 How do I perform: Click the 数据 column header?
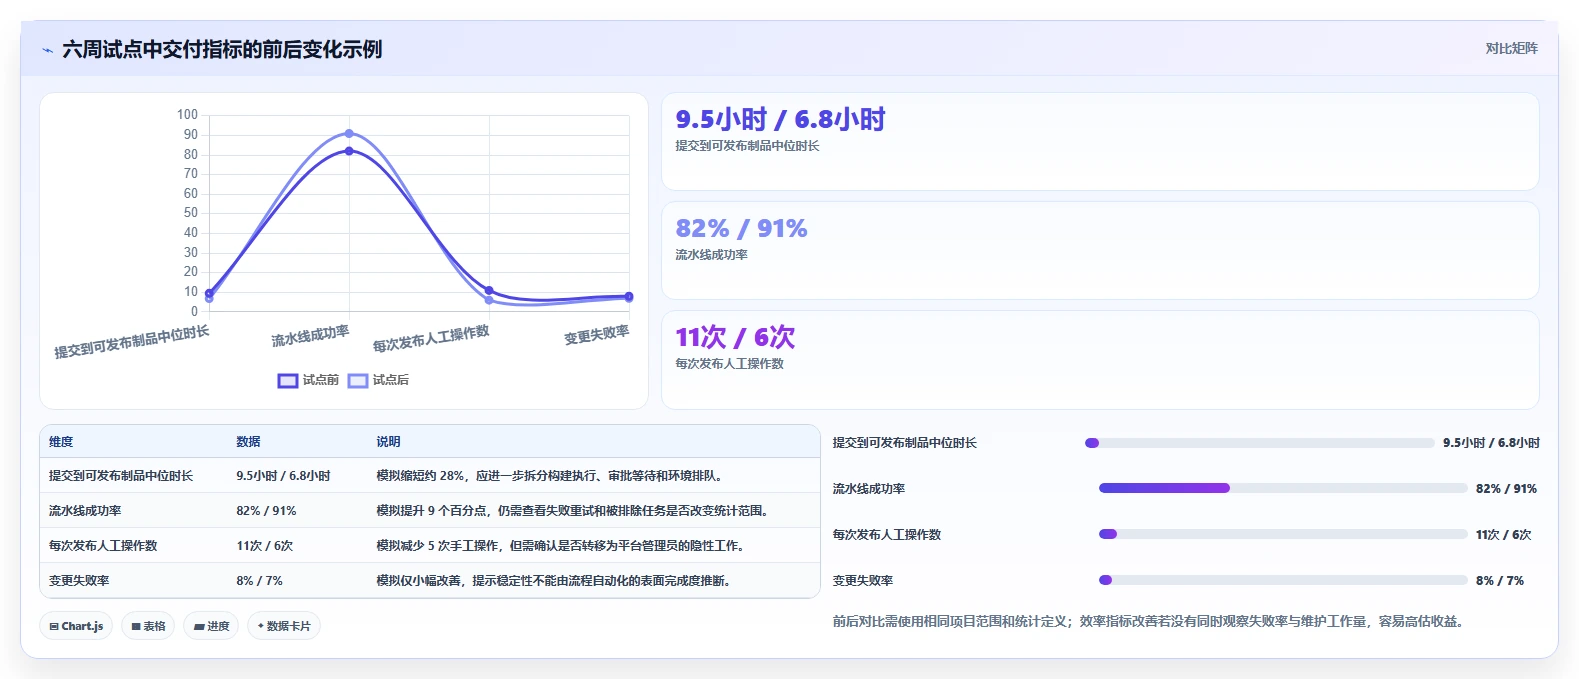pyautogui.click(x=248, y=442)
